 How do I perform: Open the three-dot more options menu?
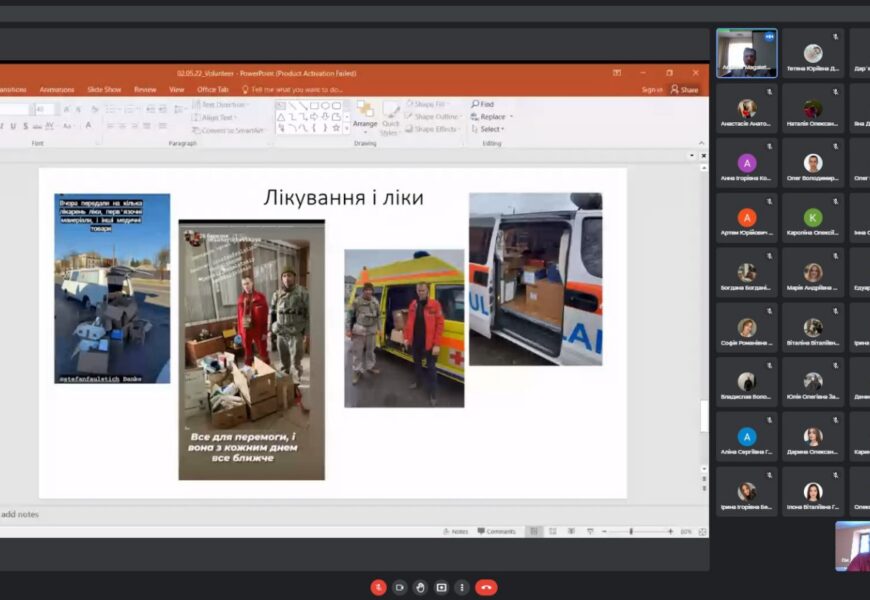462,587
